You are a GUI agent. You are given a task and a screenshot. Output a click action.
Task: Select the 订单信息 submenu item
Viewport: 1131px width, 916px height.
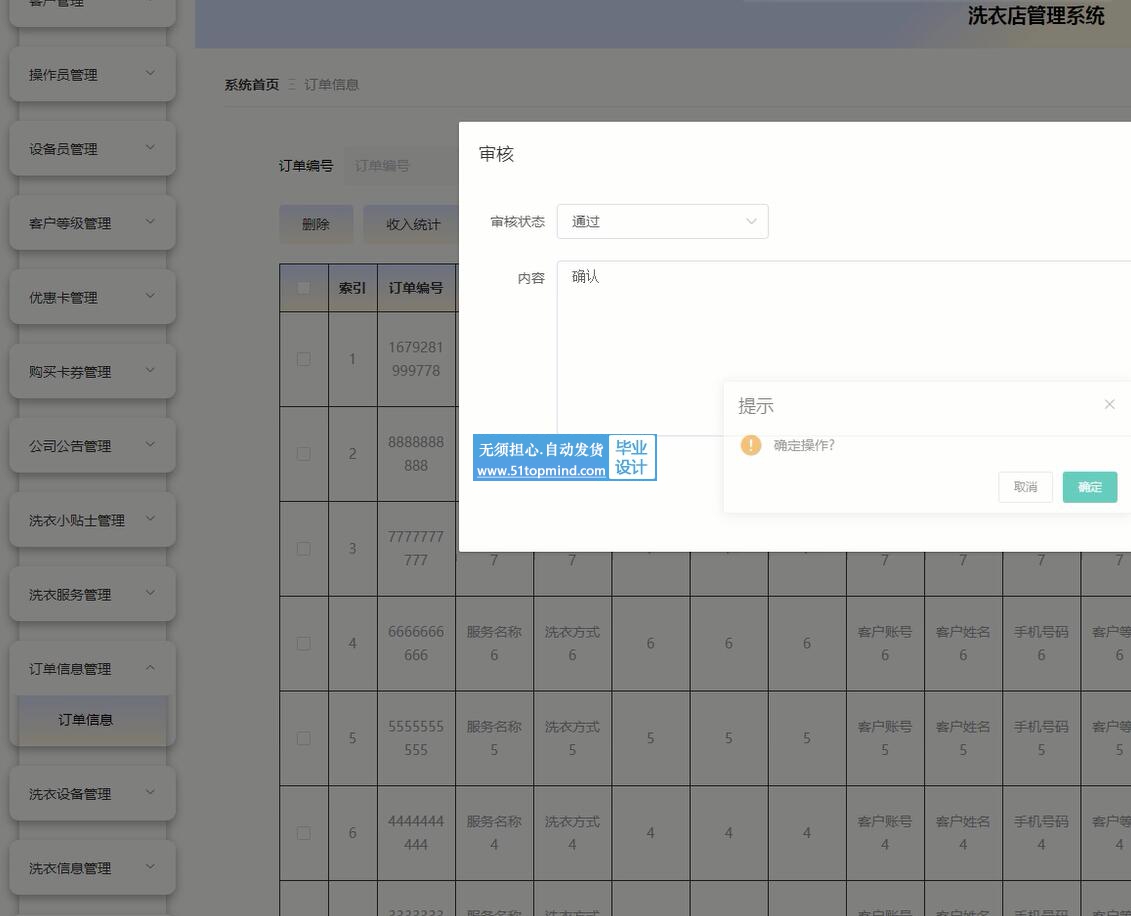(x=92, y=720)
